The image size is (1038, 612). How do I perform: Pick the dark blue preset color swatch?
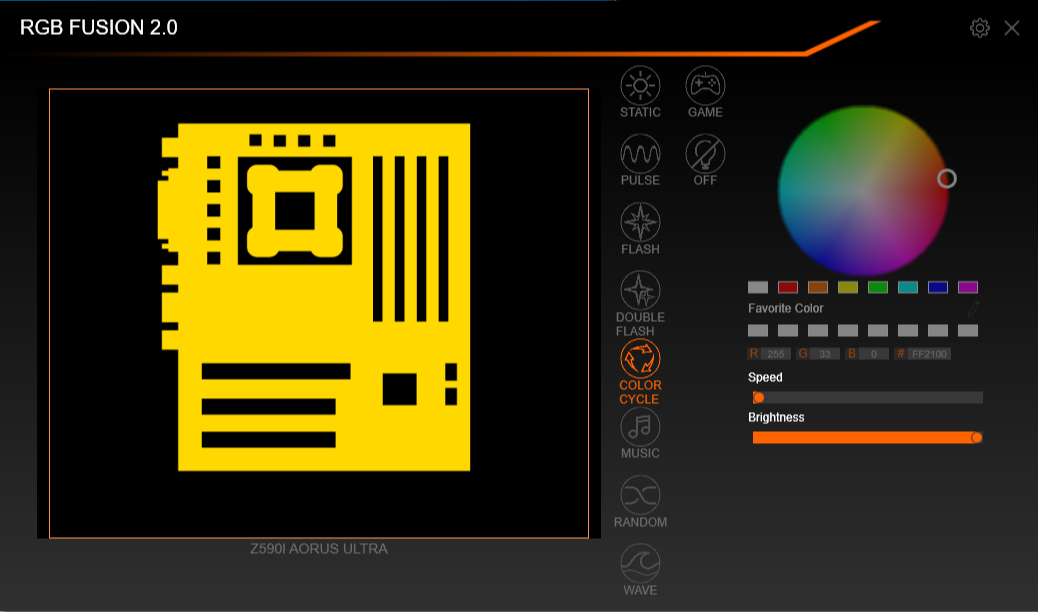[x=938, y=287]
